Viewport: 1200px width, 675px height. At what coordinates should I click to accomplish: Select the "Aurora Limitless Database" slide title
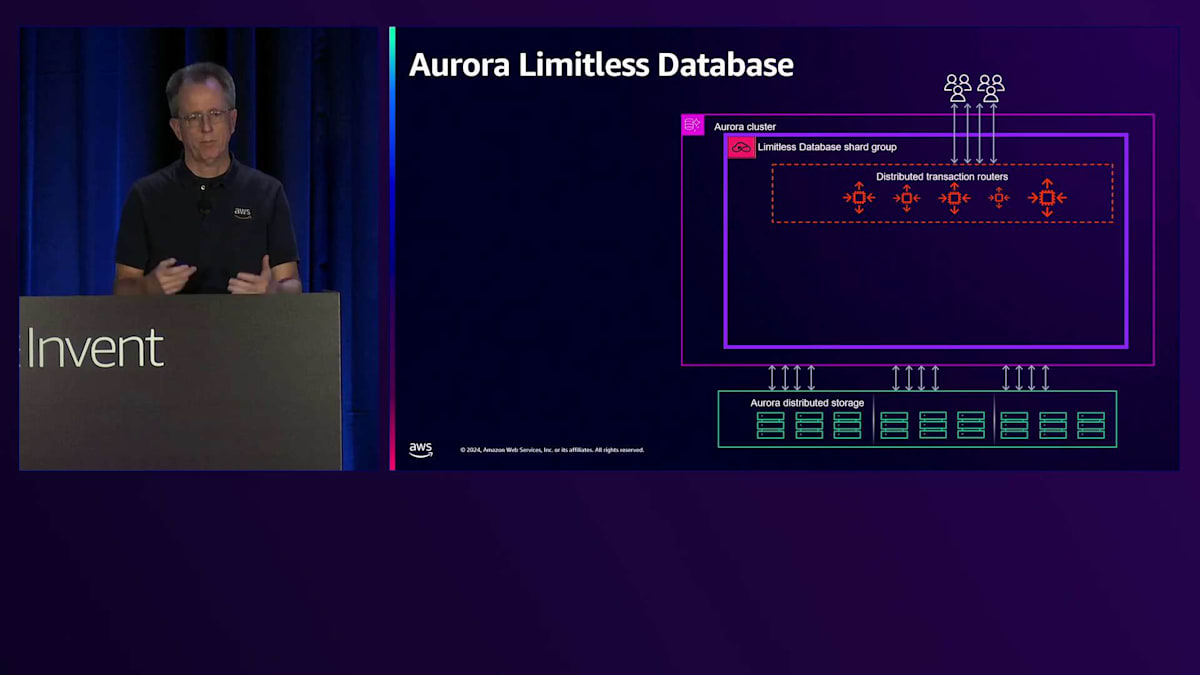pos(601,65)
